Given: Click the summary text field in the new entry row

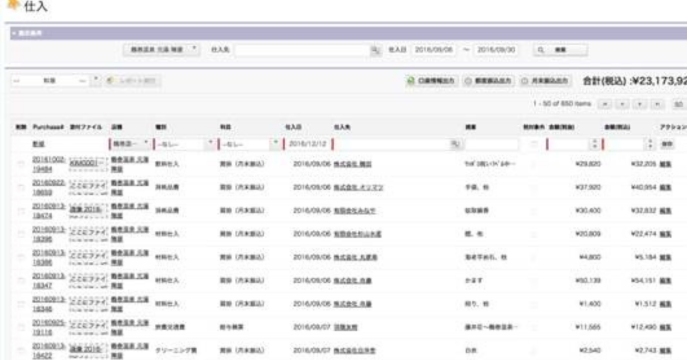Looking at the screenshot, I should [x=492, y=144].
